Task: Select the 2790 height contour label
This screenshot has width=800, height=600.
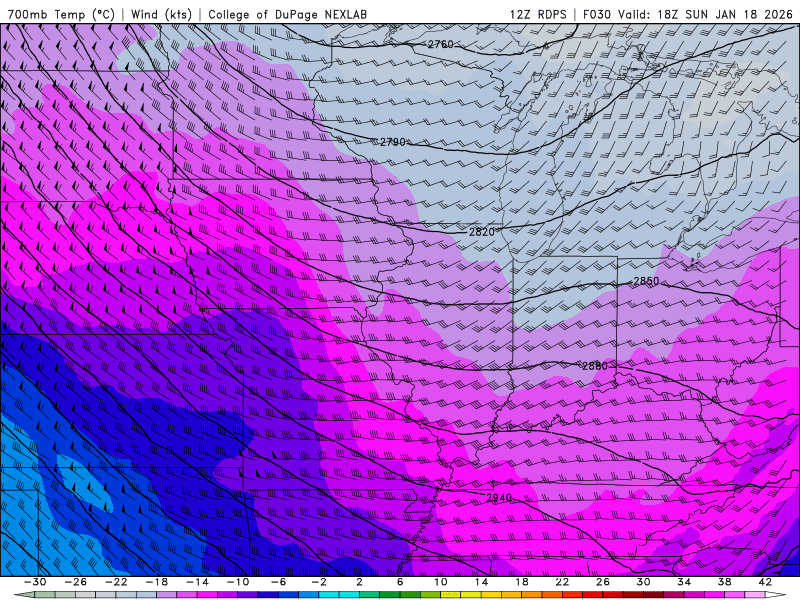Action: (393, 142)
